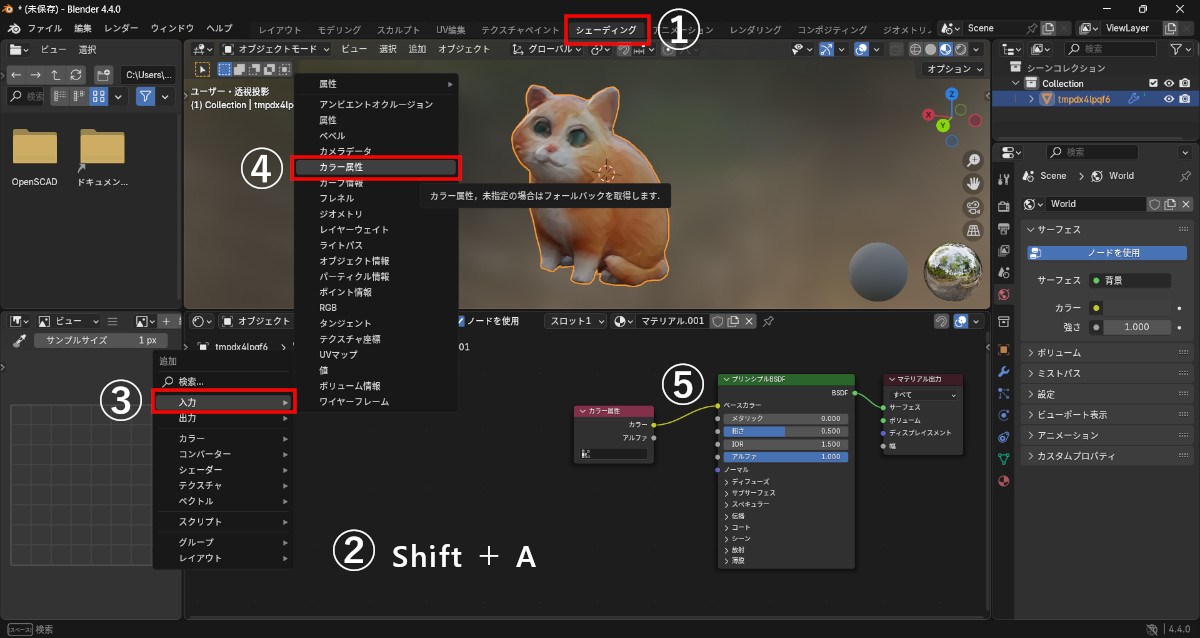Image resolution: width=1200 pixels, height=638 pixels.
Task: Hide Collection in viewport via eye icon
Action: [x=1168, y=83]
